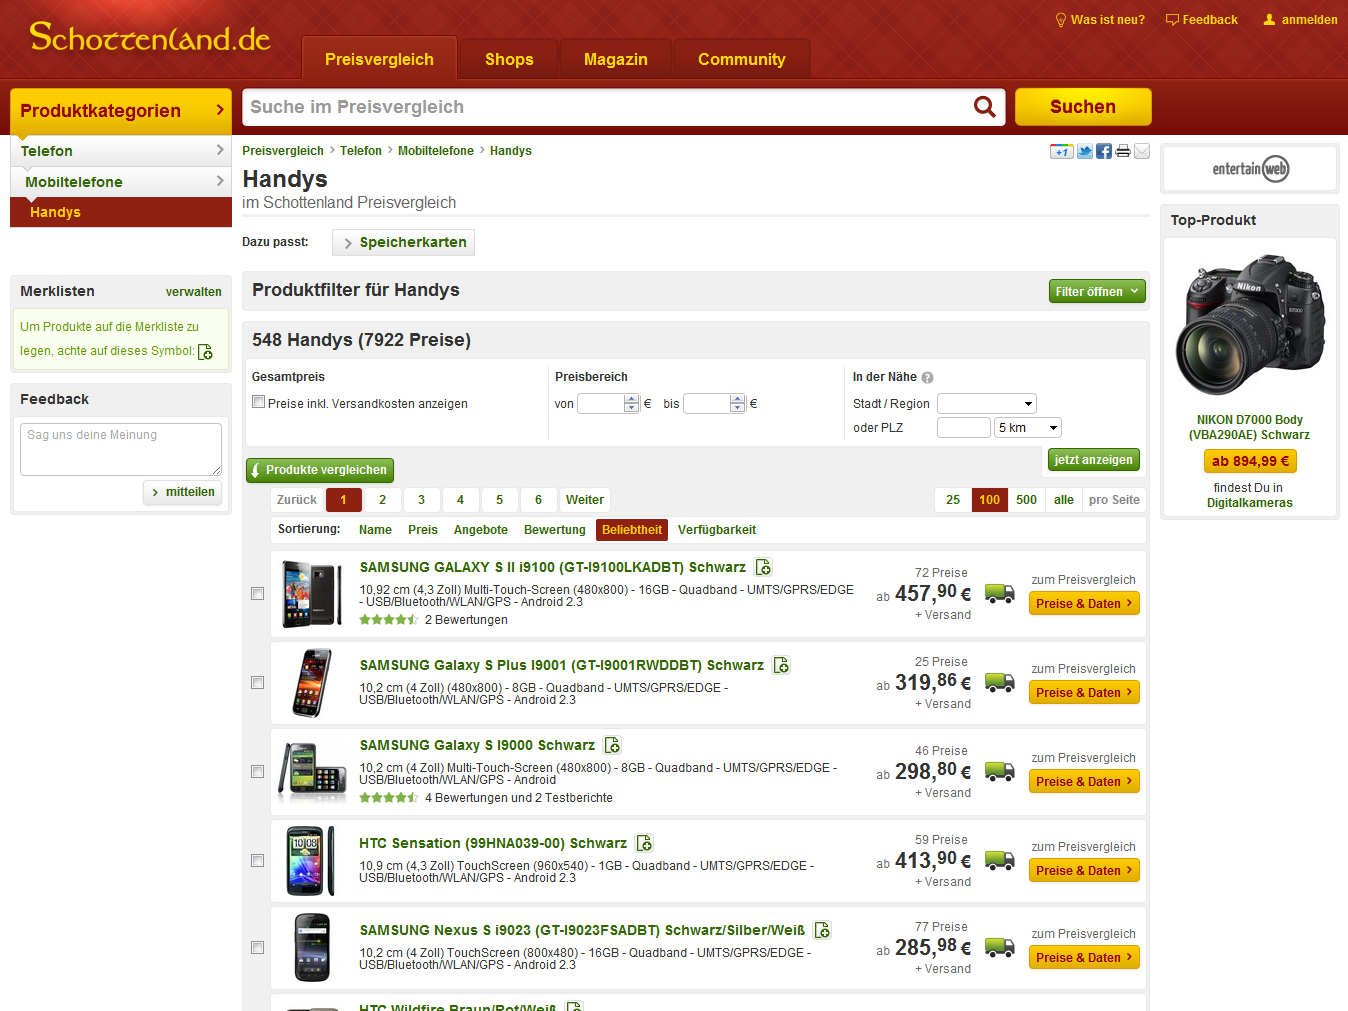Viewport: 1348px width, 1011px height.
Task: Open the Speicherkarten related category
Action: (x=403, y=243)
